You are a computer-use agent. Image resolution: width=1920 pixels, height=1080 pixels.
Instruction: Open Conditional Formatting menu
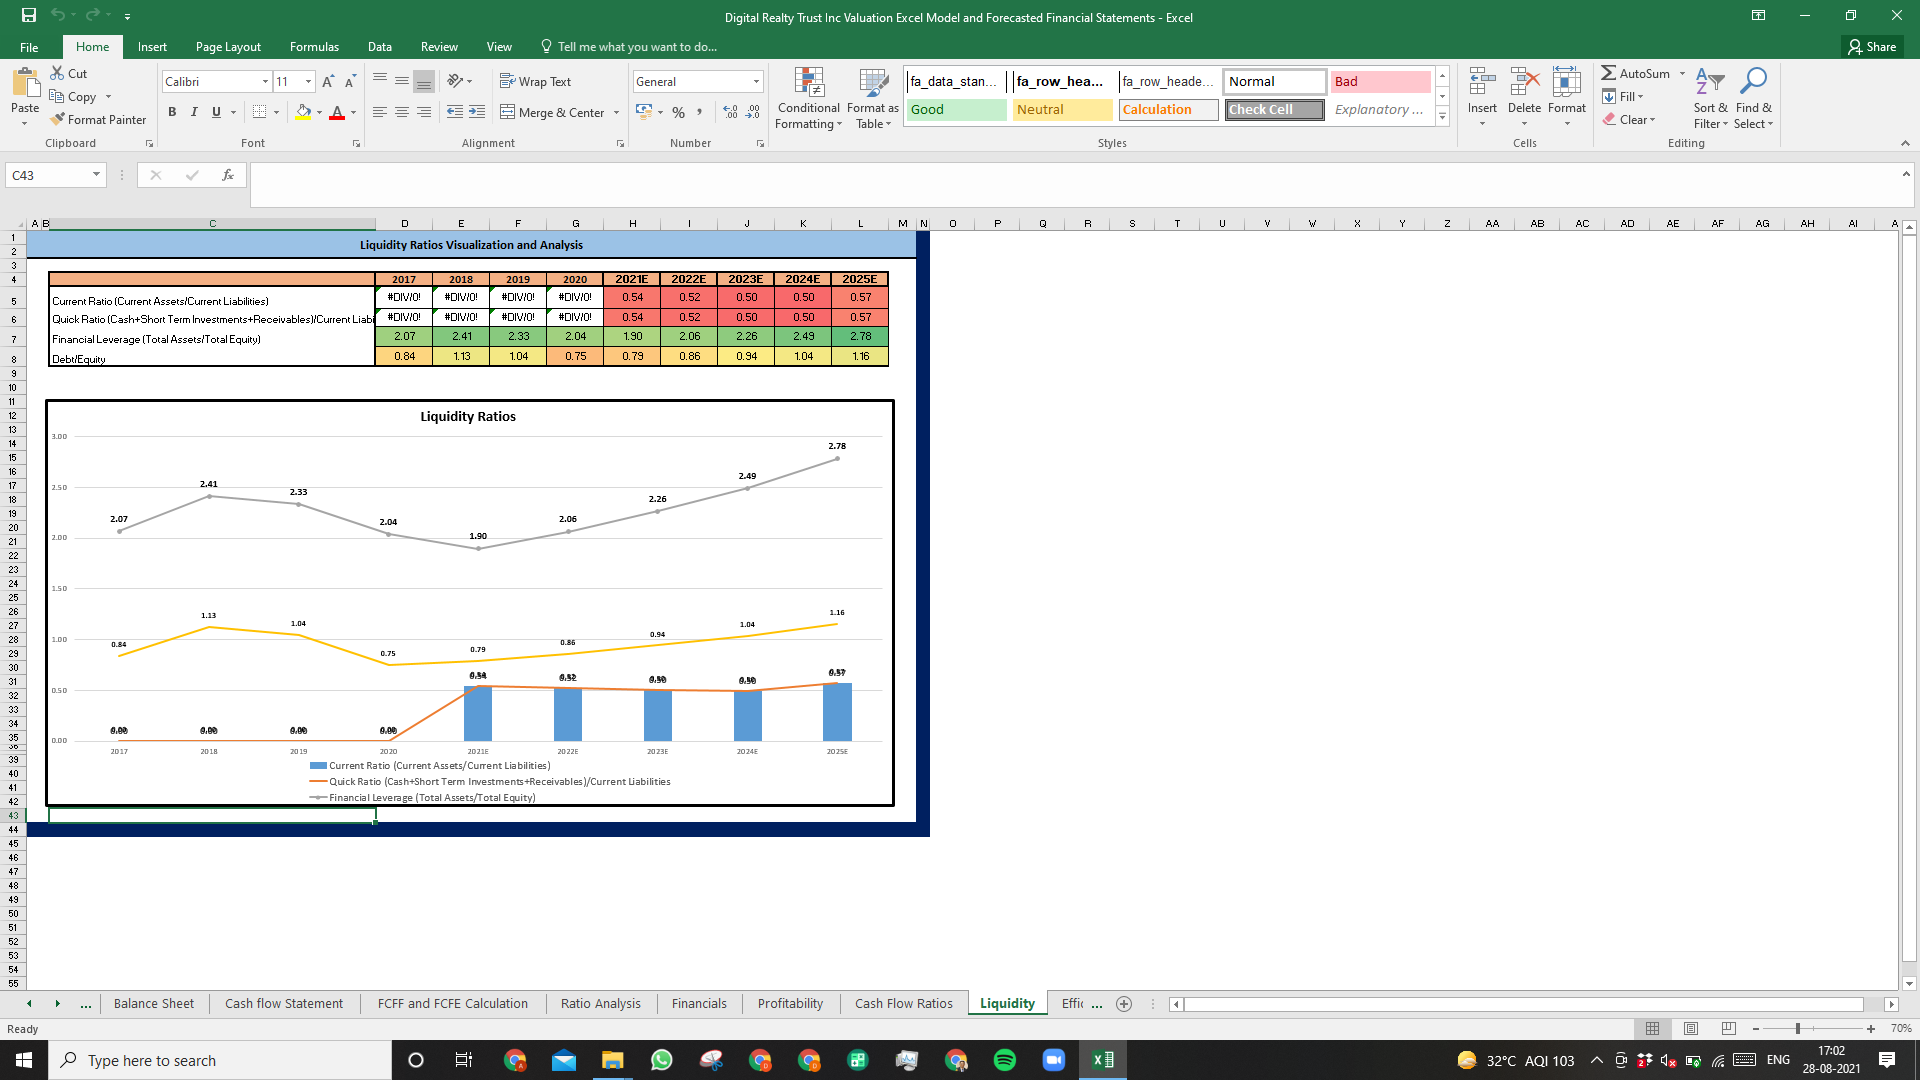coord(808,98)
